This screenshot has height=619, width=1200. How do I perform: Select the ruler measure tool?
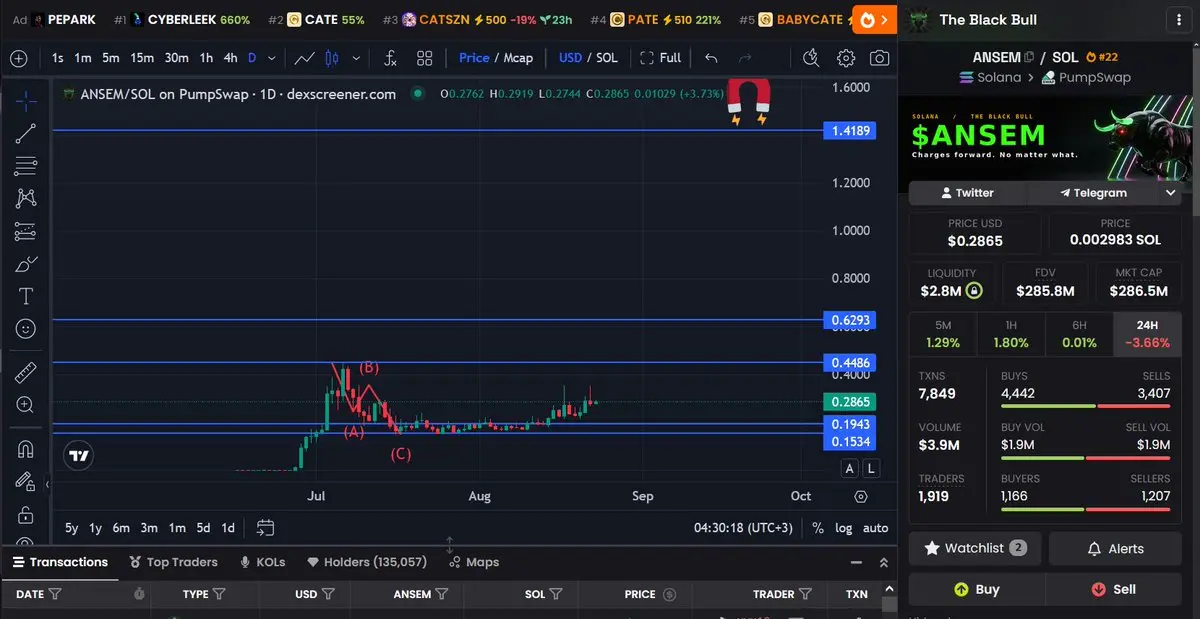26,373
